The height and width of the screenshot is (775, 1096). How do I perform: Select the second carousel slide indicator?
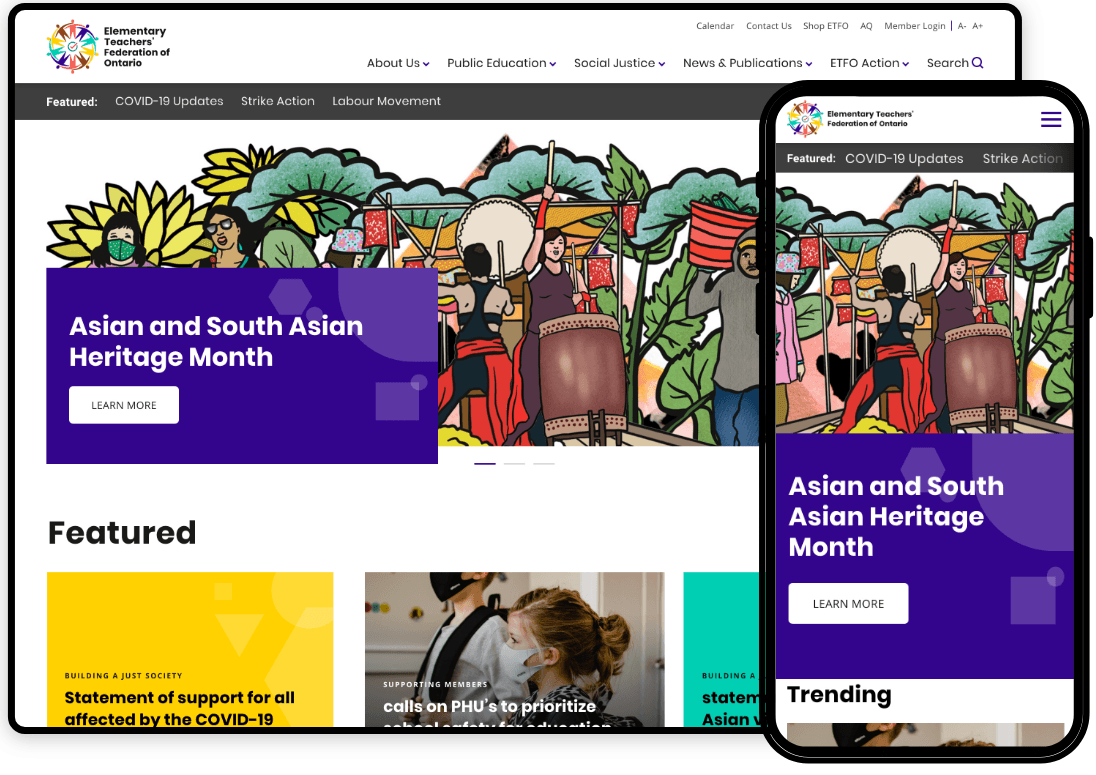coord(514,464)
